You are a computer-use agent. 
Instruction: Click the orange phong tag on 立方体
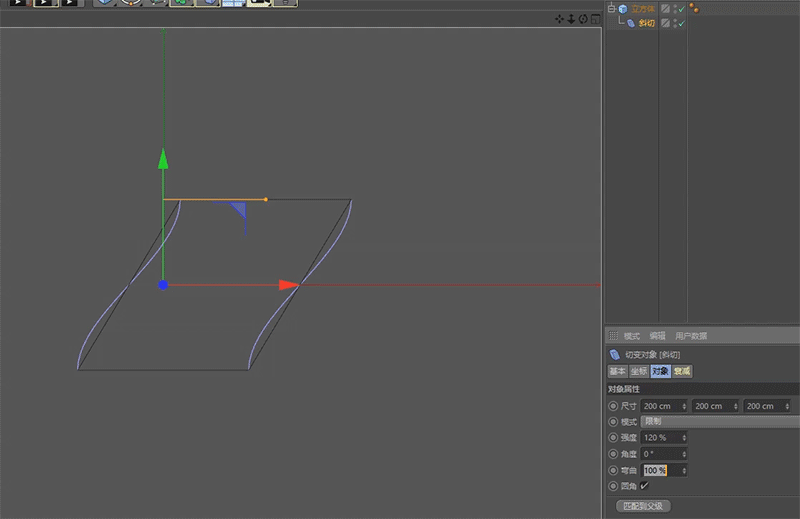click(x=694, y=9)
